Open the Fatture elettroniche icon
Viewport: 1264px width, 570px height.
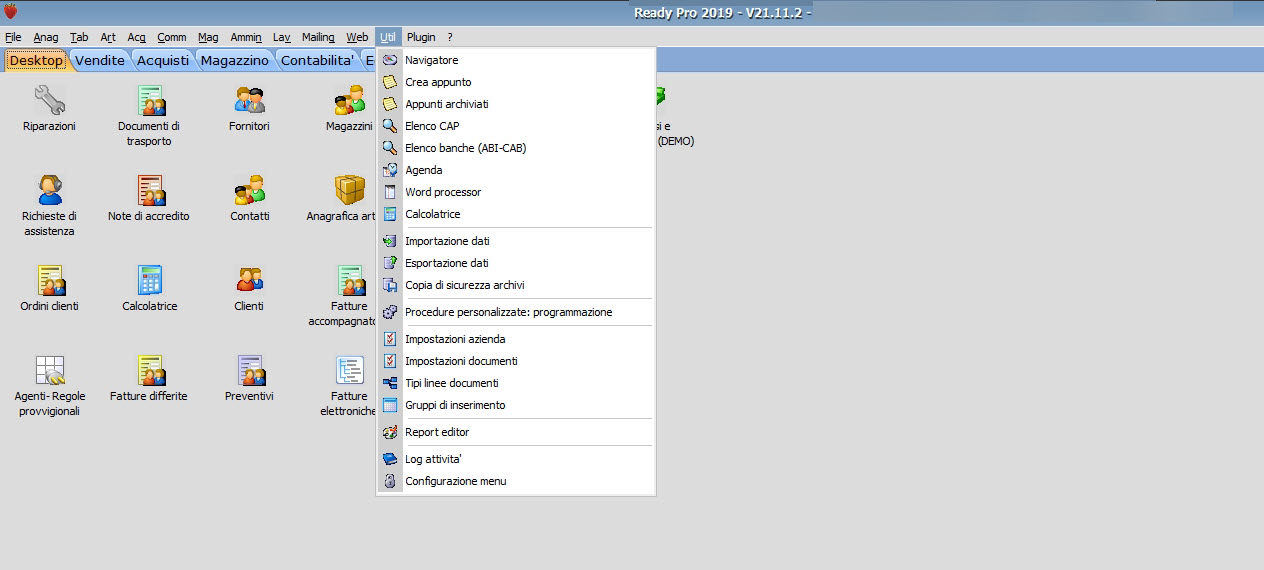349,370
